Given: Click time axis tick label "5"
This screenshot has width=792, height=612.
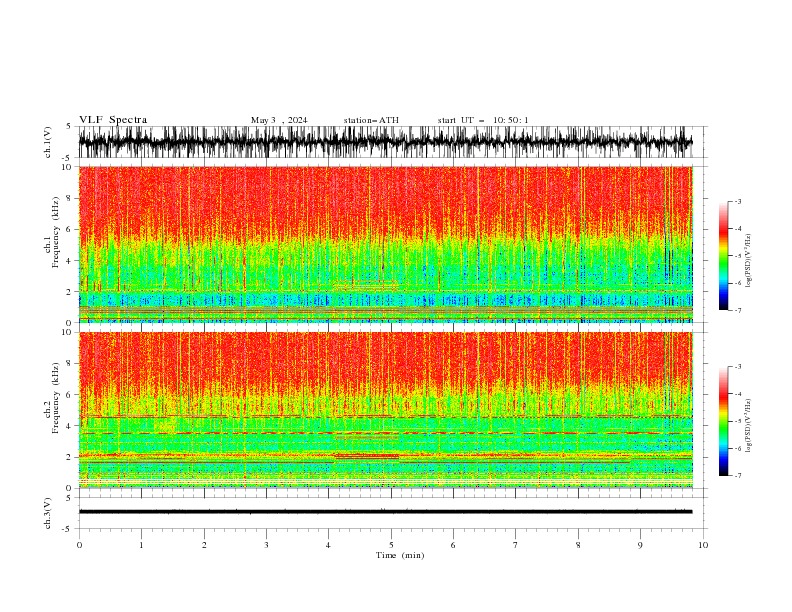Looking at the screenshot, I should click(x=391, y=545).
